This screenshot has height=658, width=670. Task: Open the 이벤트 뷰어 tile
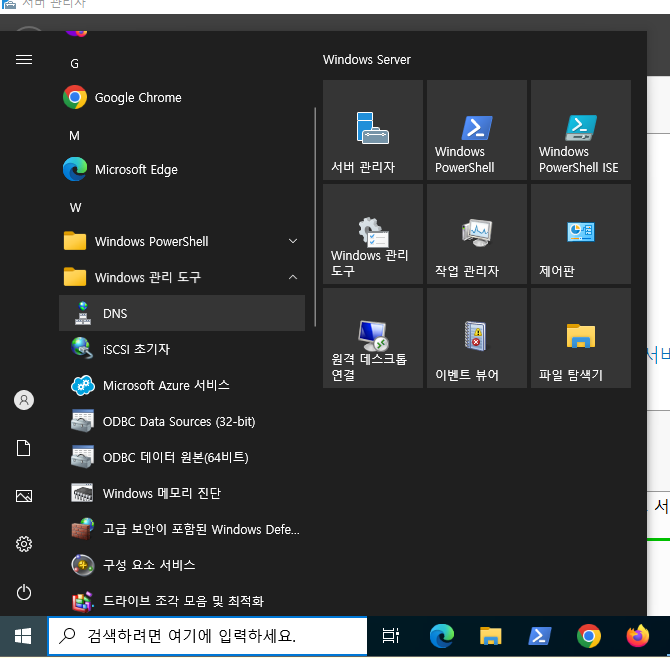click(476, 338)
